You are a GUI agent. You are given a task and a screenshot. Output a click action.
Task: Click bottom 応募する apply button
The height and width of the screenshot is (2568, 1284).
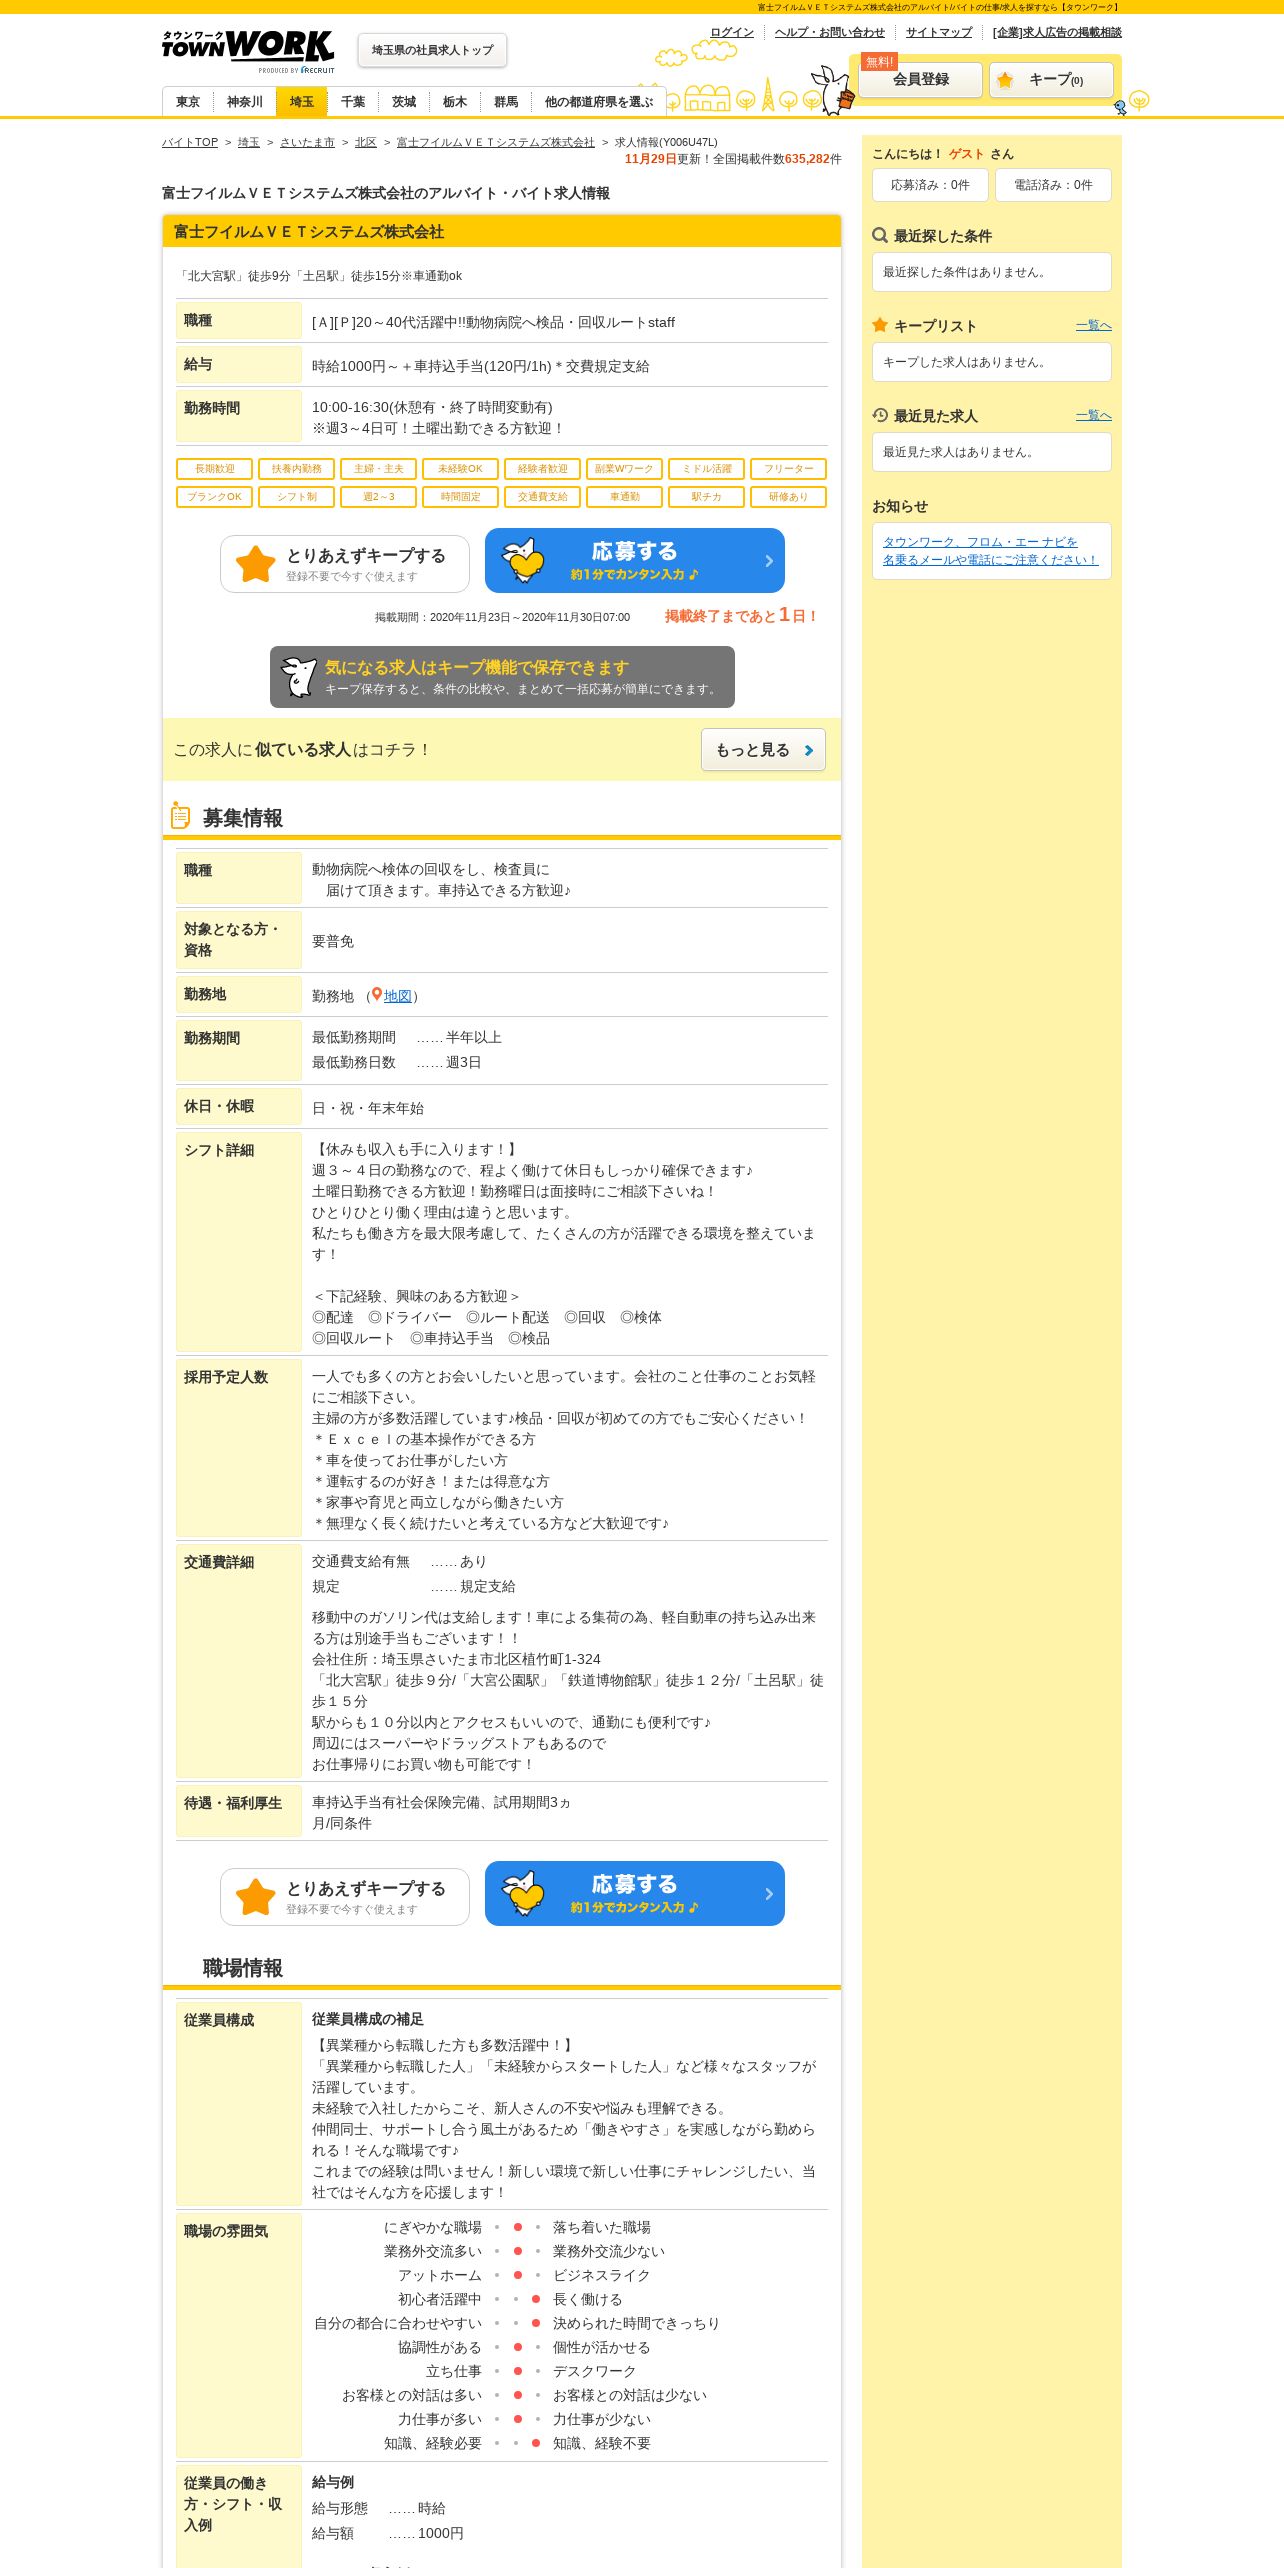(x=635, y=1894)
